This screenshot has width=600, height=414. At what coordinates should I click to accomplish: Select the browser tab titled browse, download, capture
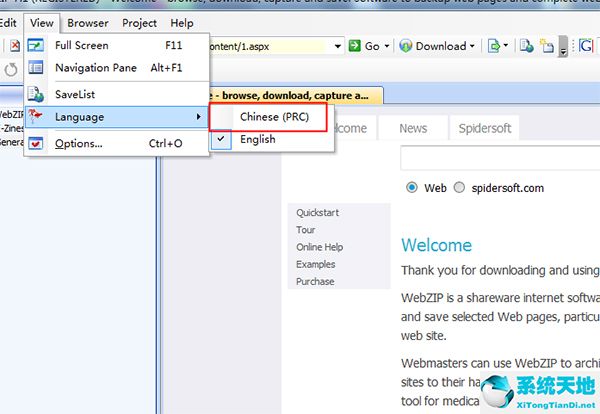(x=295, y=95)
